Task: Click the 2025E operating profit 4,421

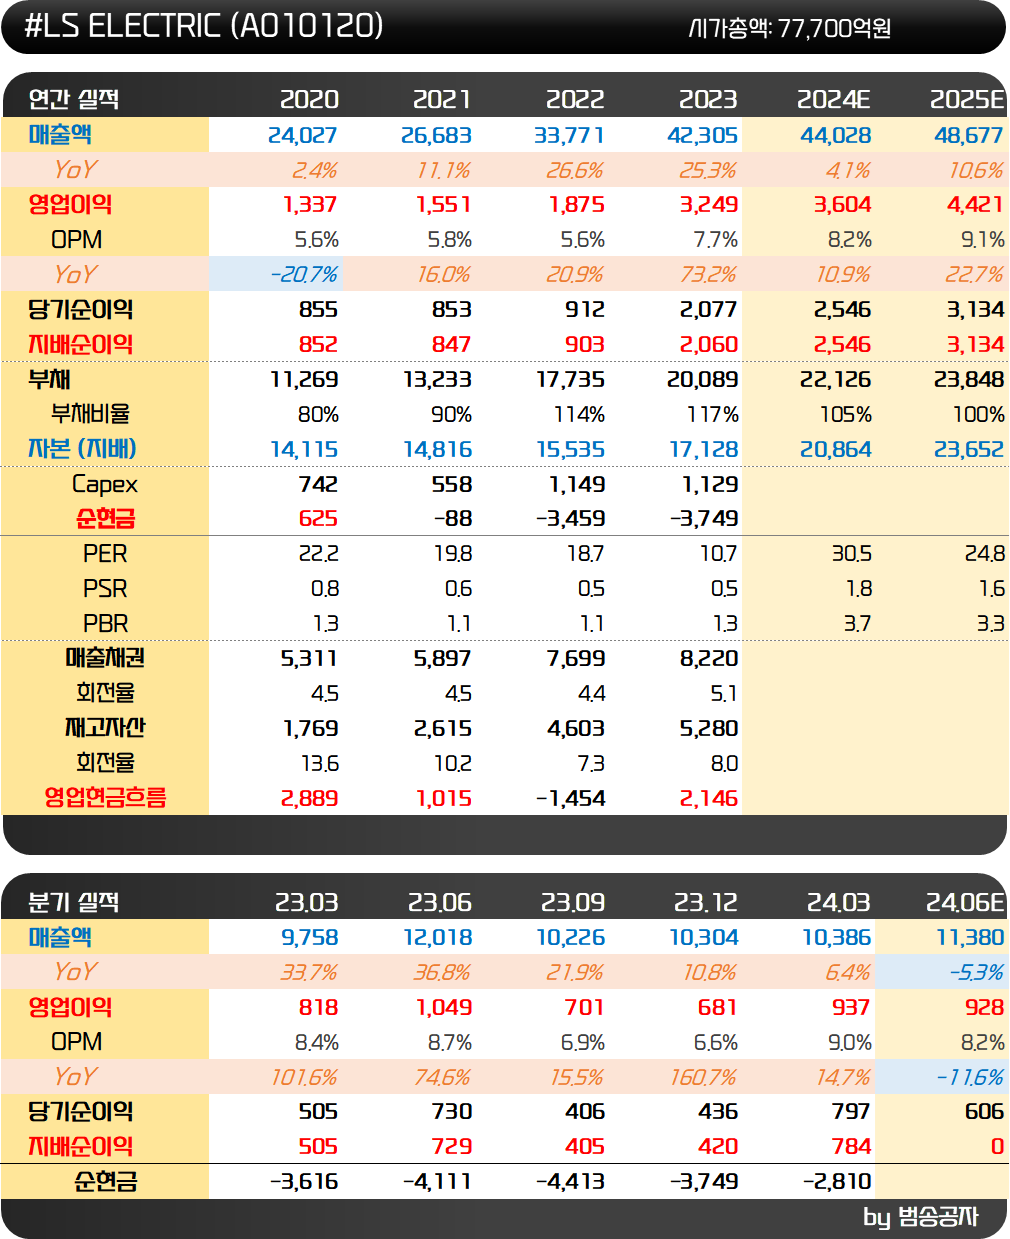Action: pyautogui.click(x=974, y=205)
